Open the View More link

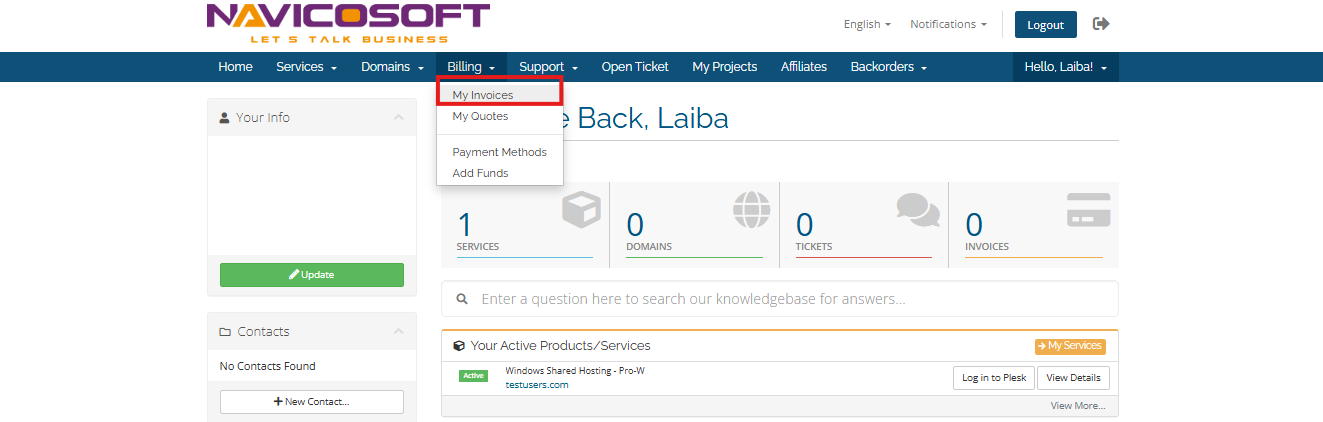pos(1078,406)
